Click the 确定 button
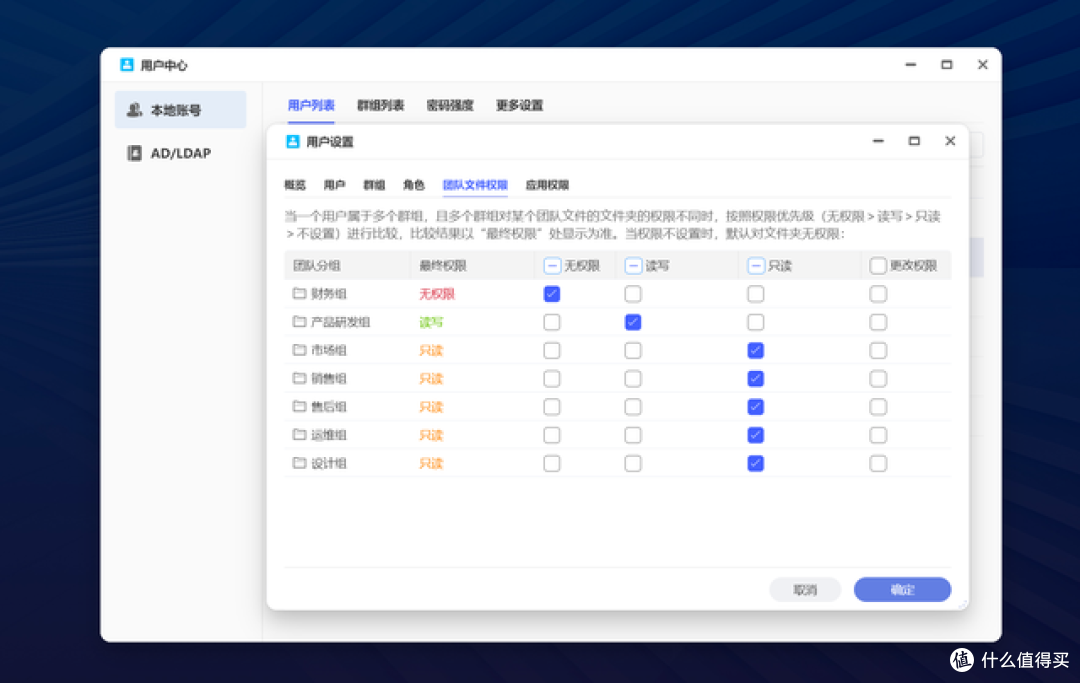Image resolution: width=1080 pixels, height=683 pixels. click(902, 589)
